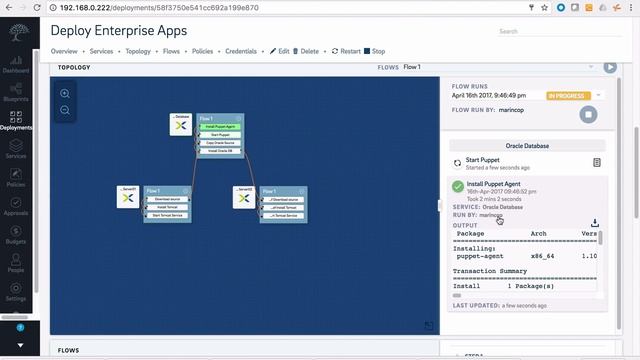Open the browser menu (three dots)
The width and height of the screenshot is (640, 360).
click(x=631, y=7)
